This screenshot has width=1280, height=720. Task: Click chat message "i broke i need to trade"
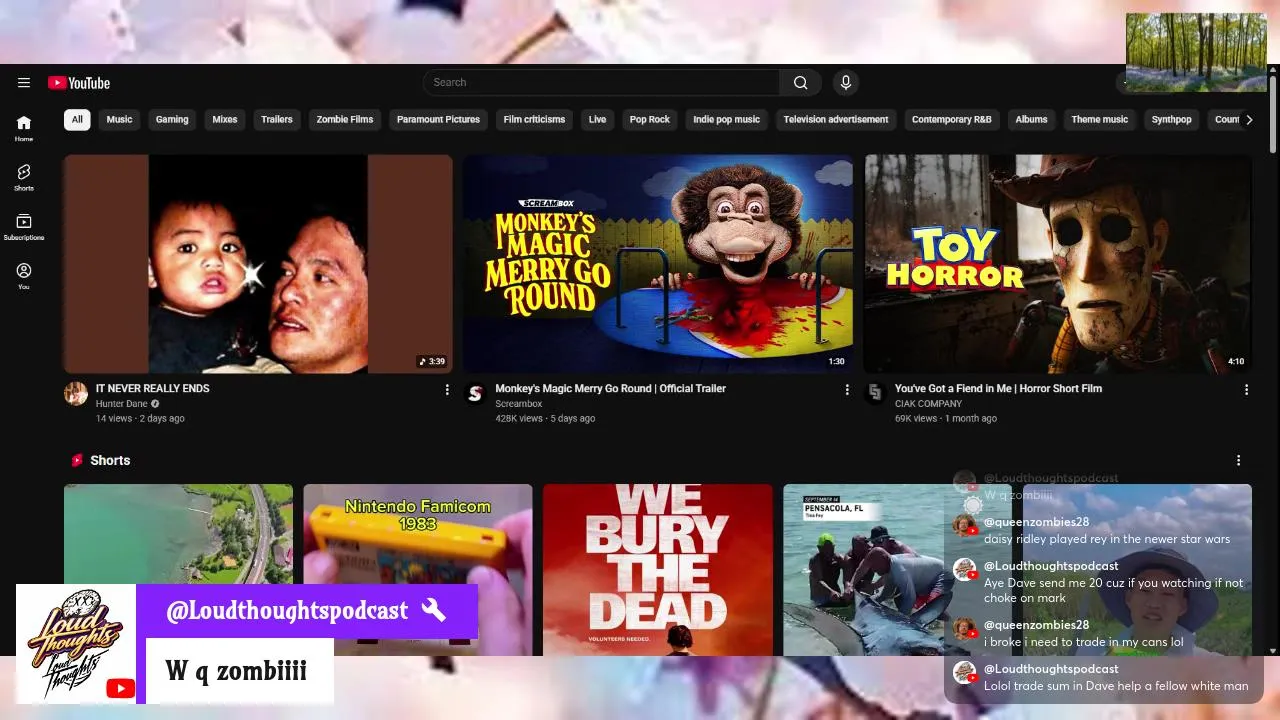coord(1084,642)
